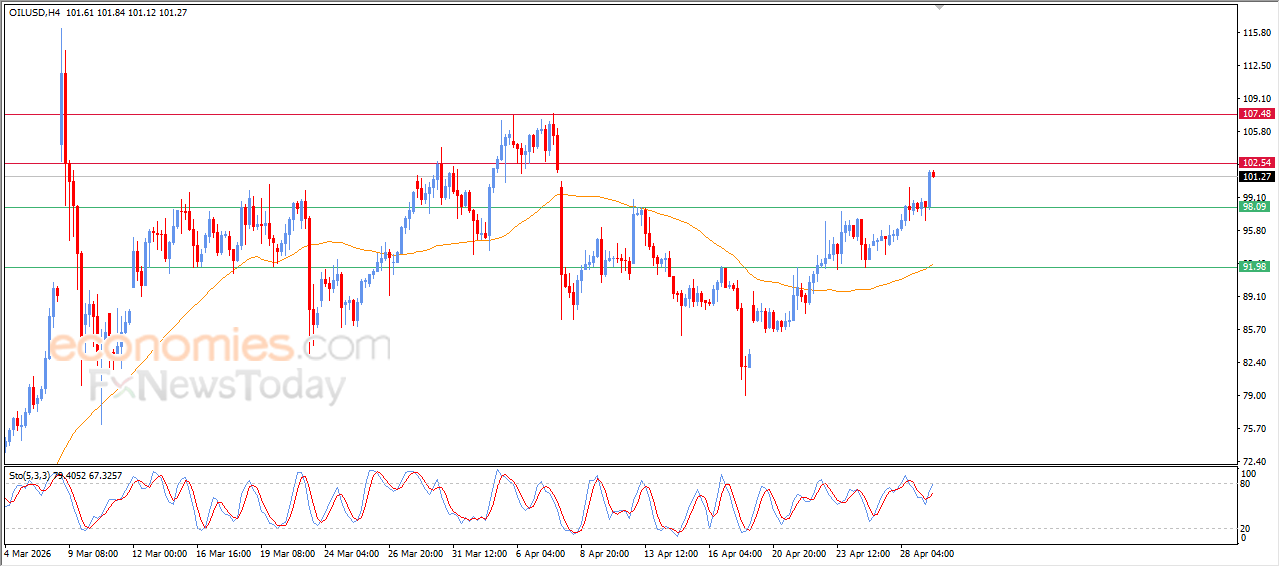Click the 79.00 price scale value
The width and height of the screenshot is (1280, 567).
[1254, 396]
